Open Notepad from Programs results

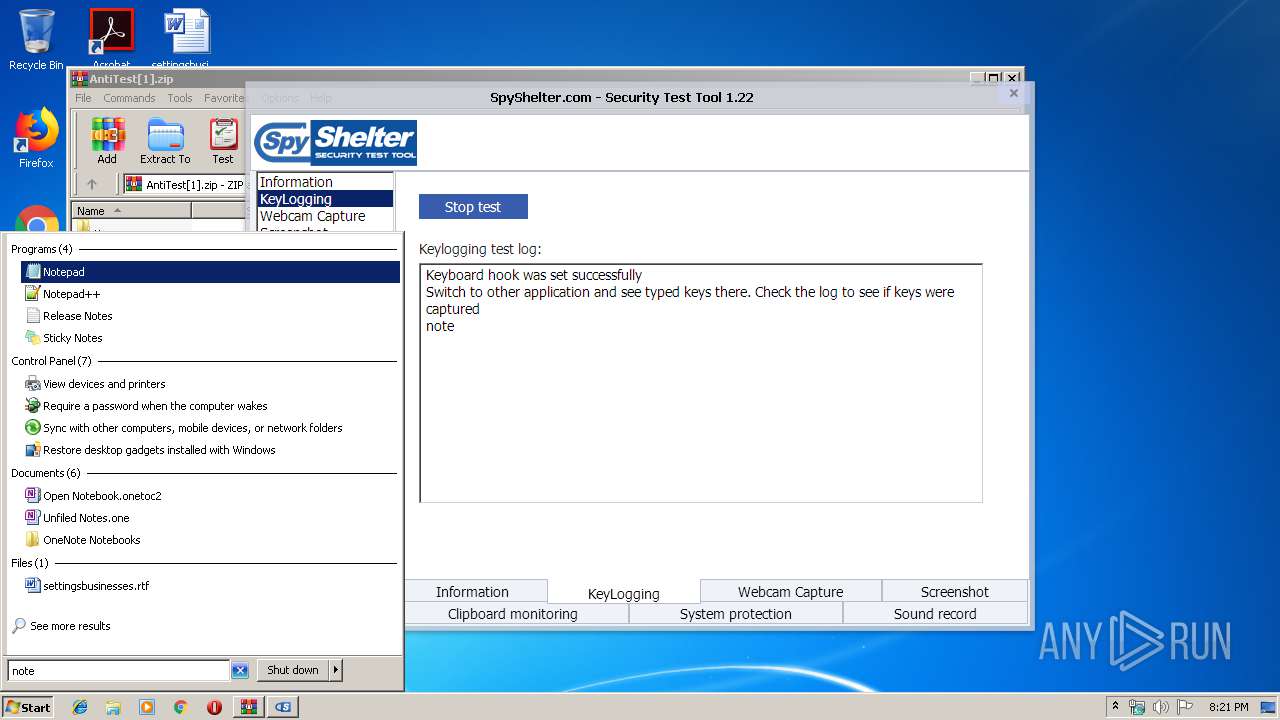(x=210, y=272)
